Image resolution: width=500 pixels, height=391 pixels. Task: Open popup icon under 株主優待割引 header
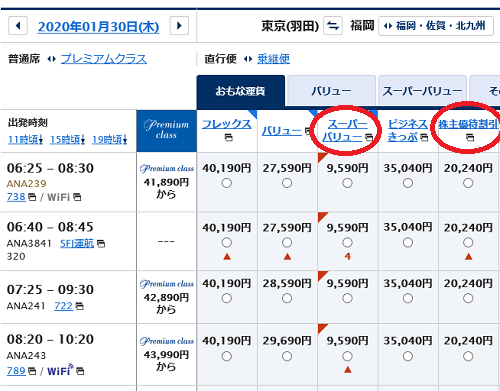[470, 137]
